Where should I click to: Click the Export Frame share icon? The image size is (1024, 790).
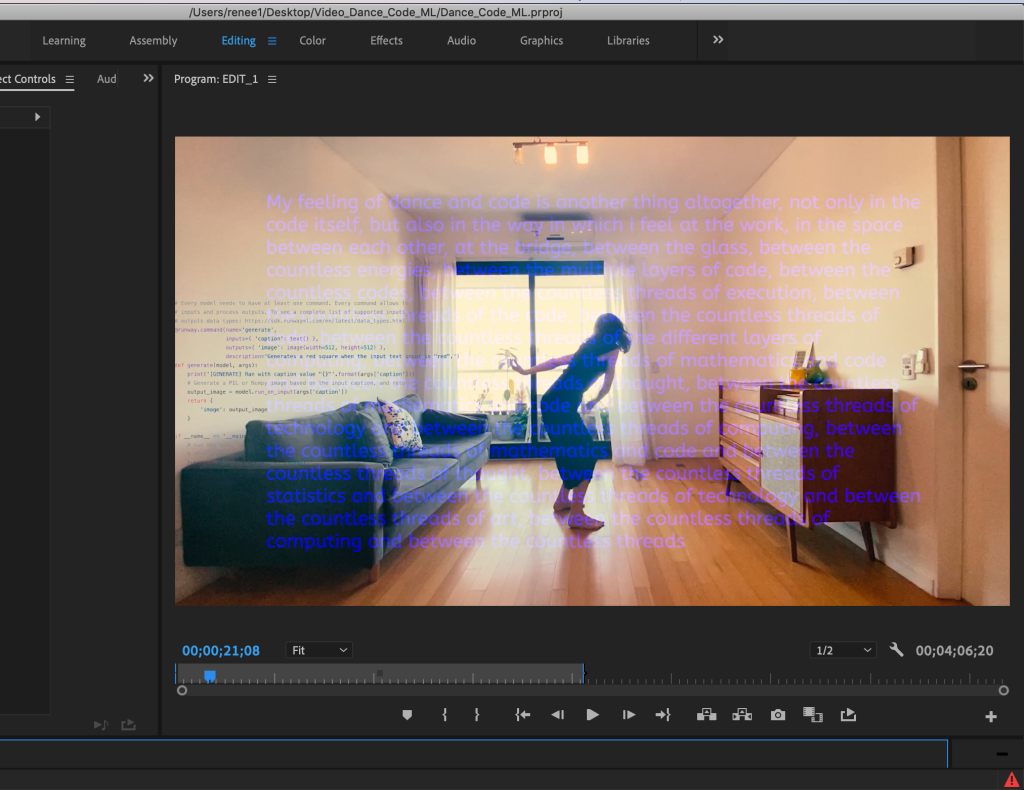point(849,715)
